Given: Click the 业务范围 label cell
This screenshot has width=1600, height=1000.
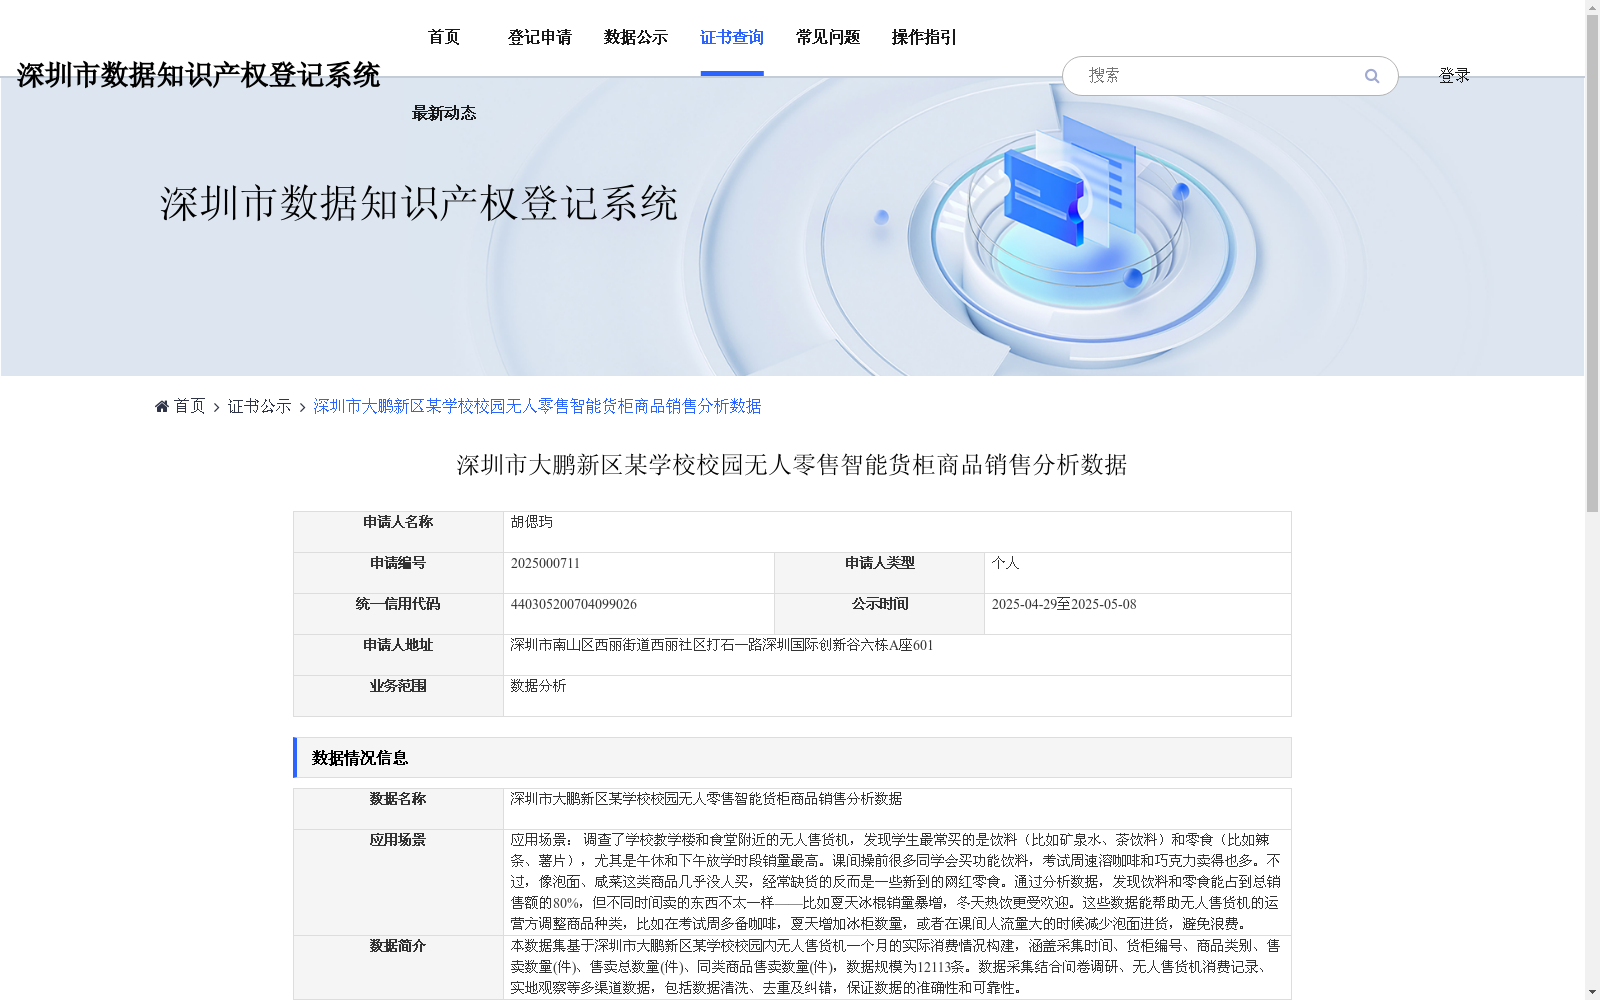Looking at the screenshot, I should (x=398, y=696).
